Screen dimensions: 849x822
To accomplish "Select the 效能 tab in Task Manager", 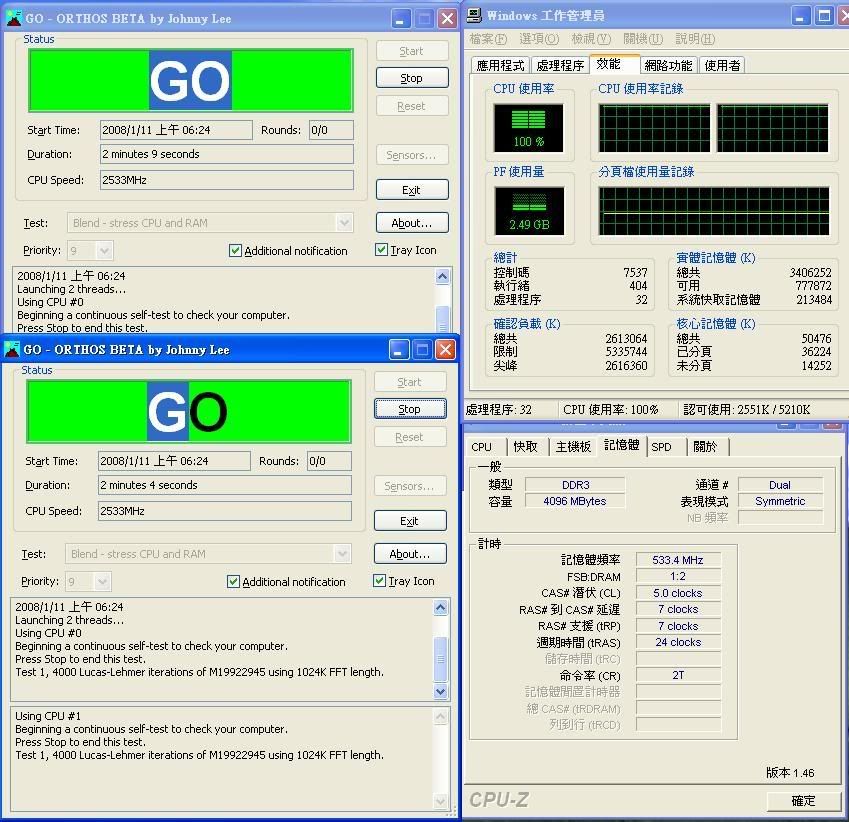I will [x=613, y=64].
